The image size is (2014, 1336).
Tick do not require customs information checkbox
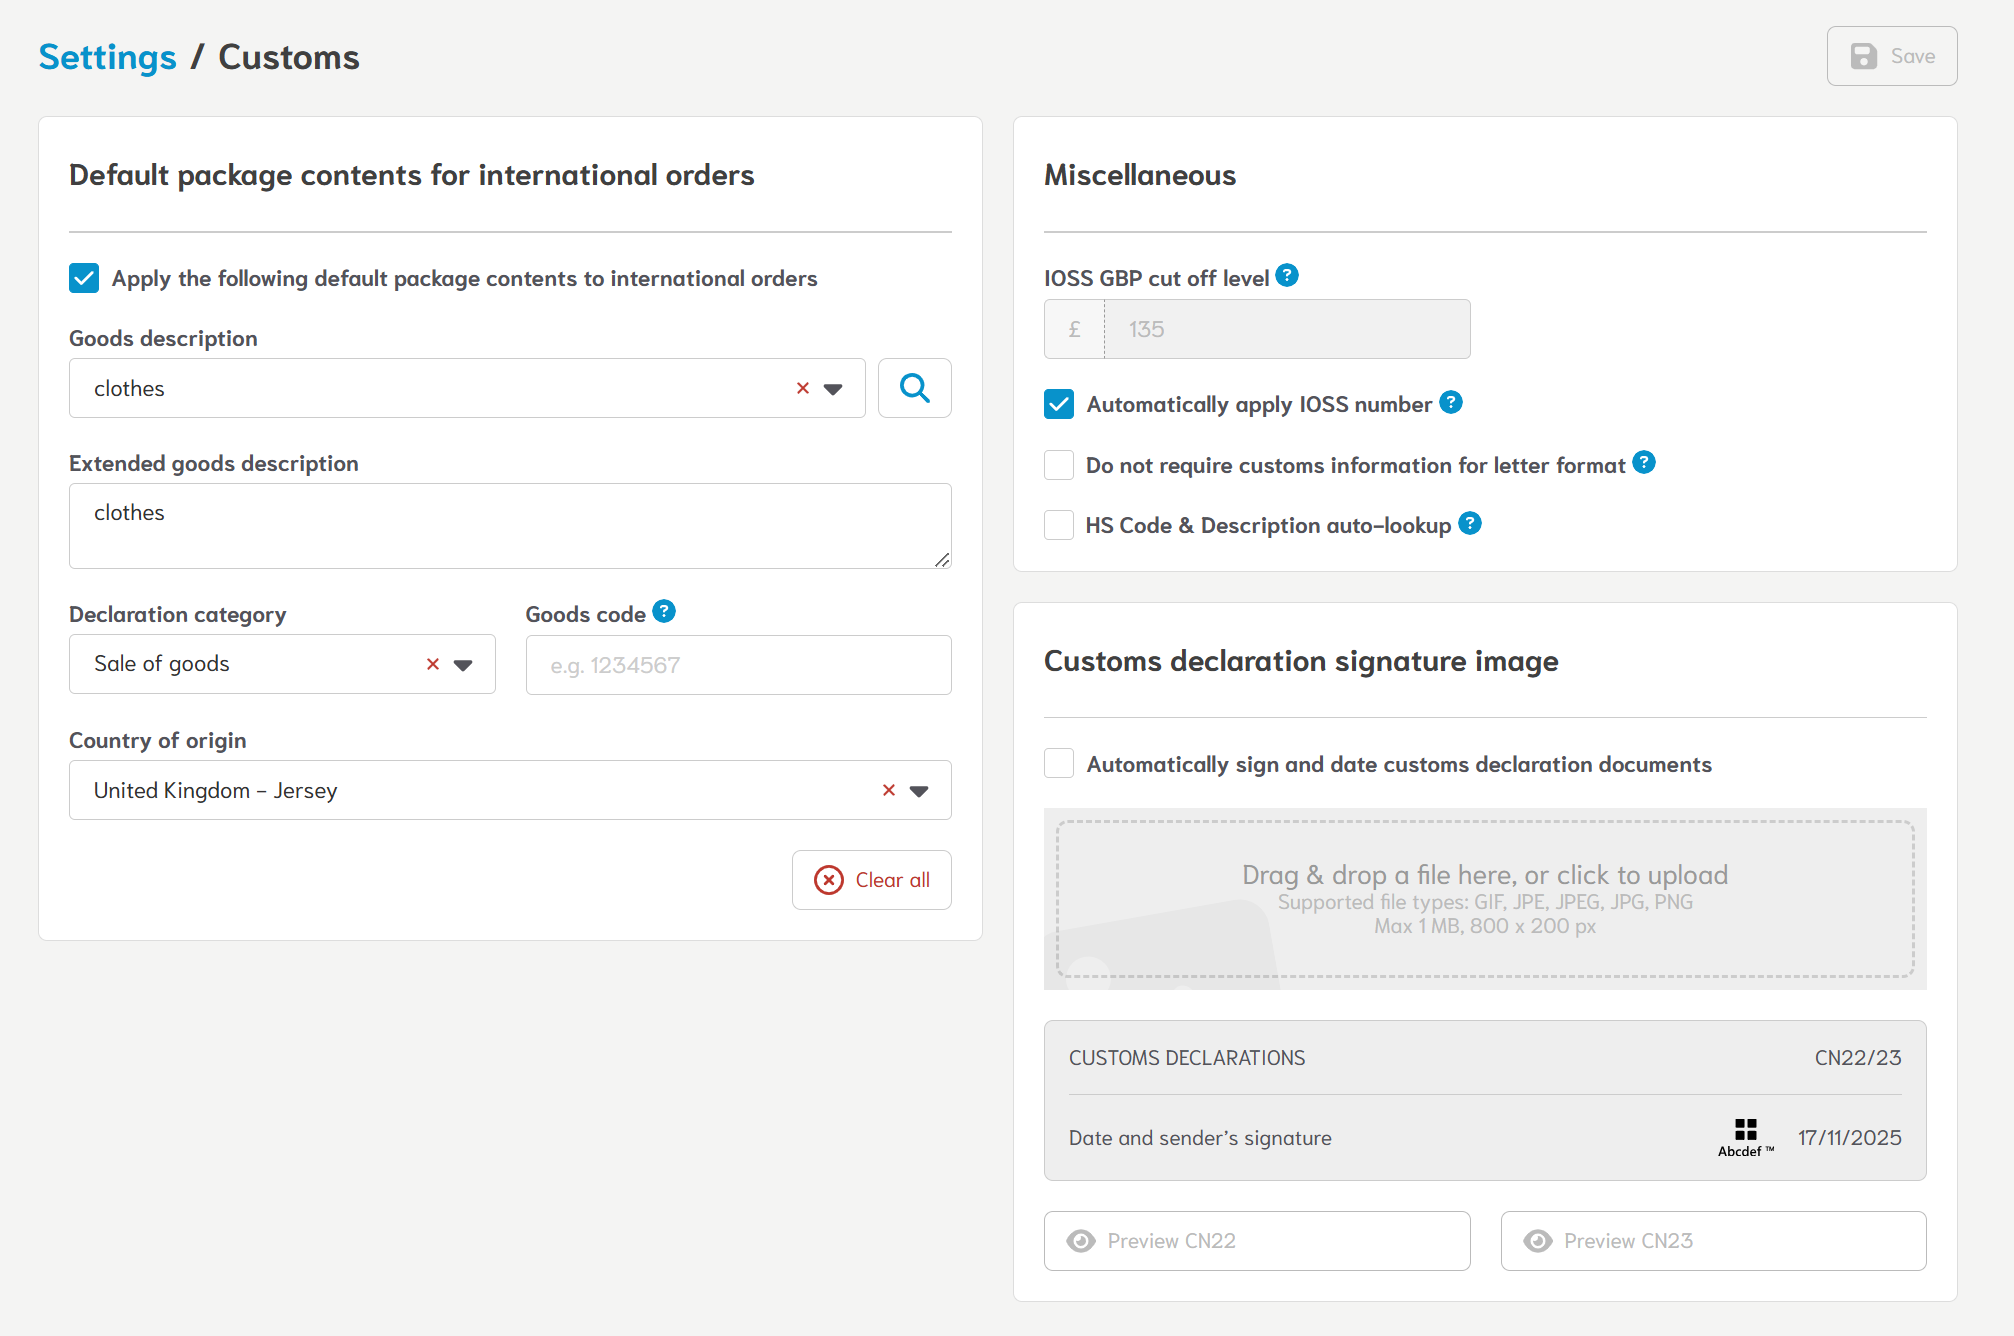coord(1059,465)
